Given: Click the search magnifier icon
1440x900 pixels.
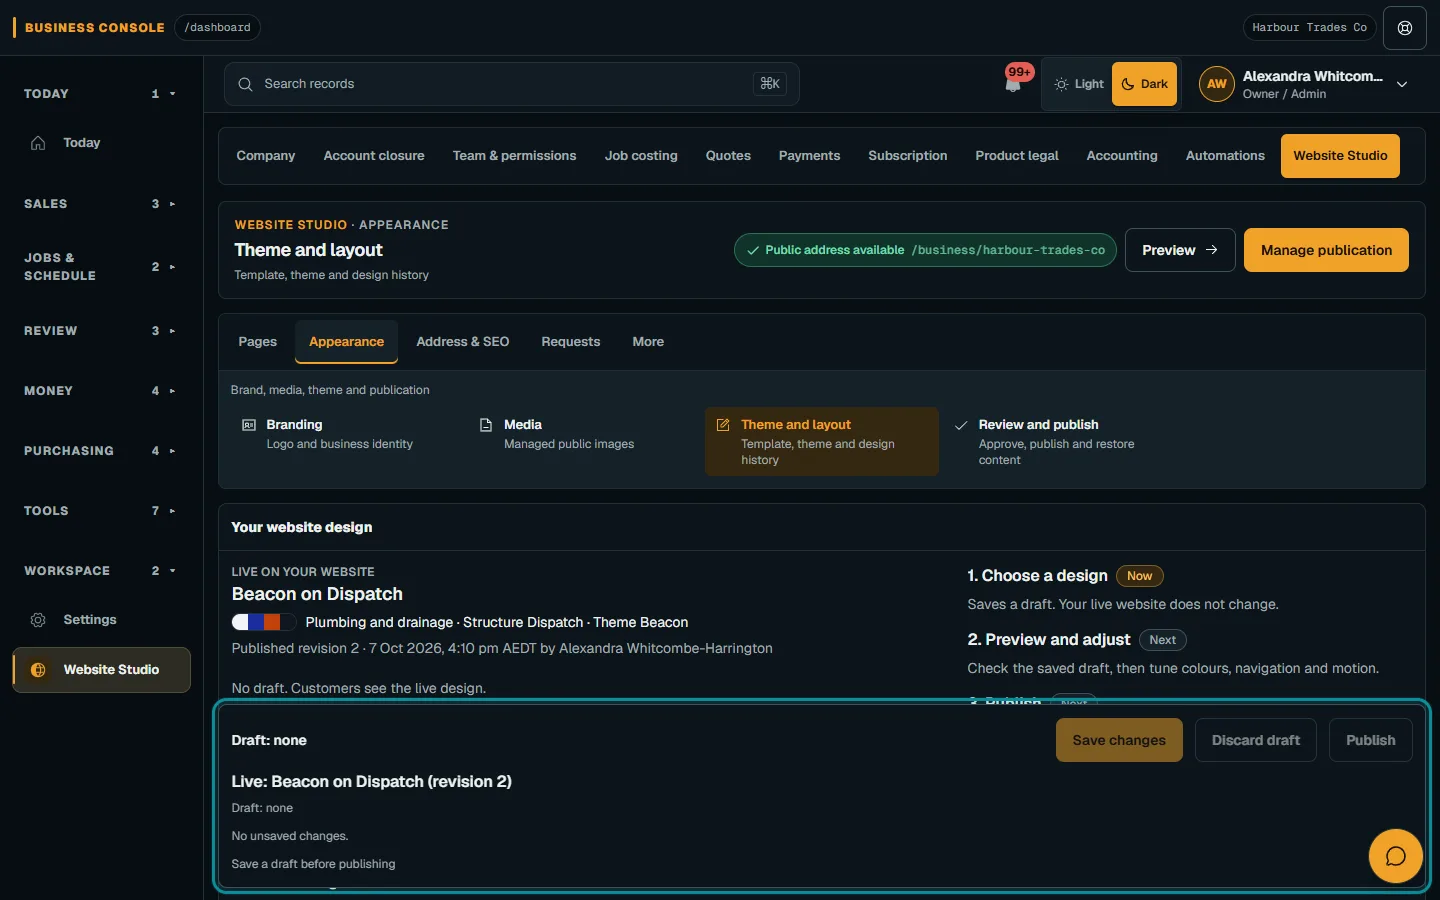Looking at the screenshot, I should [x=245, y=84].
